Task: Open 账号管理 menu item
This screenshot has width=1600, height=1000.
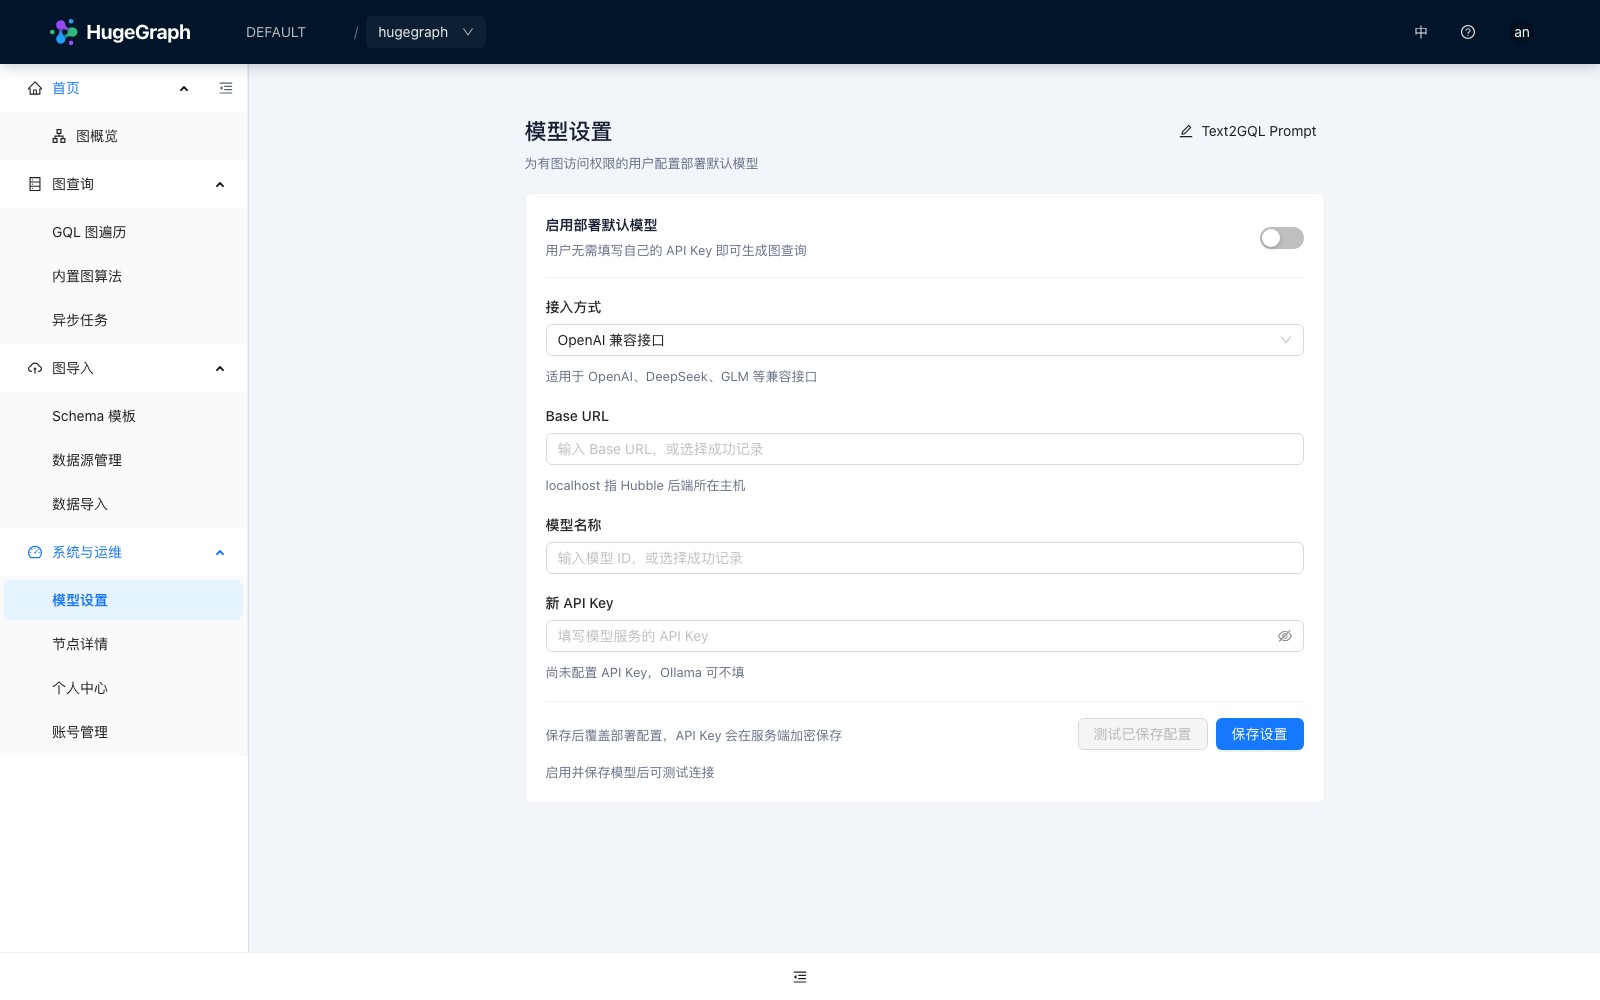Action: click(124, 732)
